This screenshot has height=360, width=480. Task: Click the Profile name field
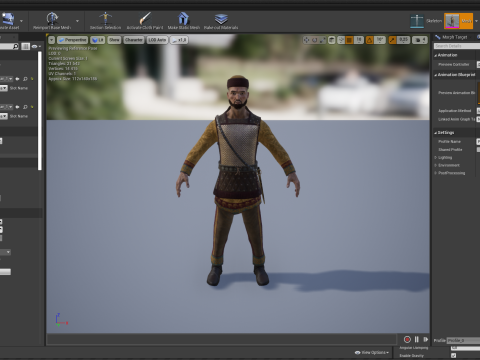(x=463, y=340)
